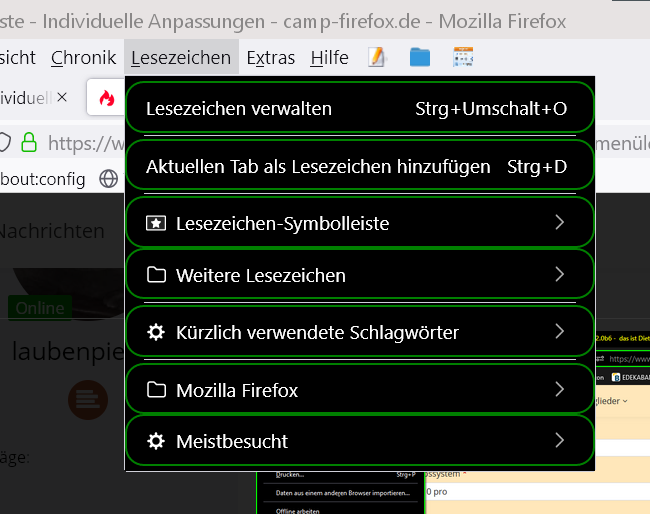Click the star icon of Lesezeichen-Symbolleiste
The image size is (650, 514).
(x=156, y=223)
